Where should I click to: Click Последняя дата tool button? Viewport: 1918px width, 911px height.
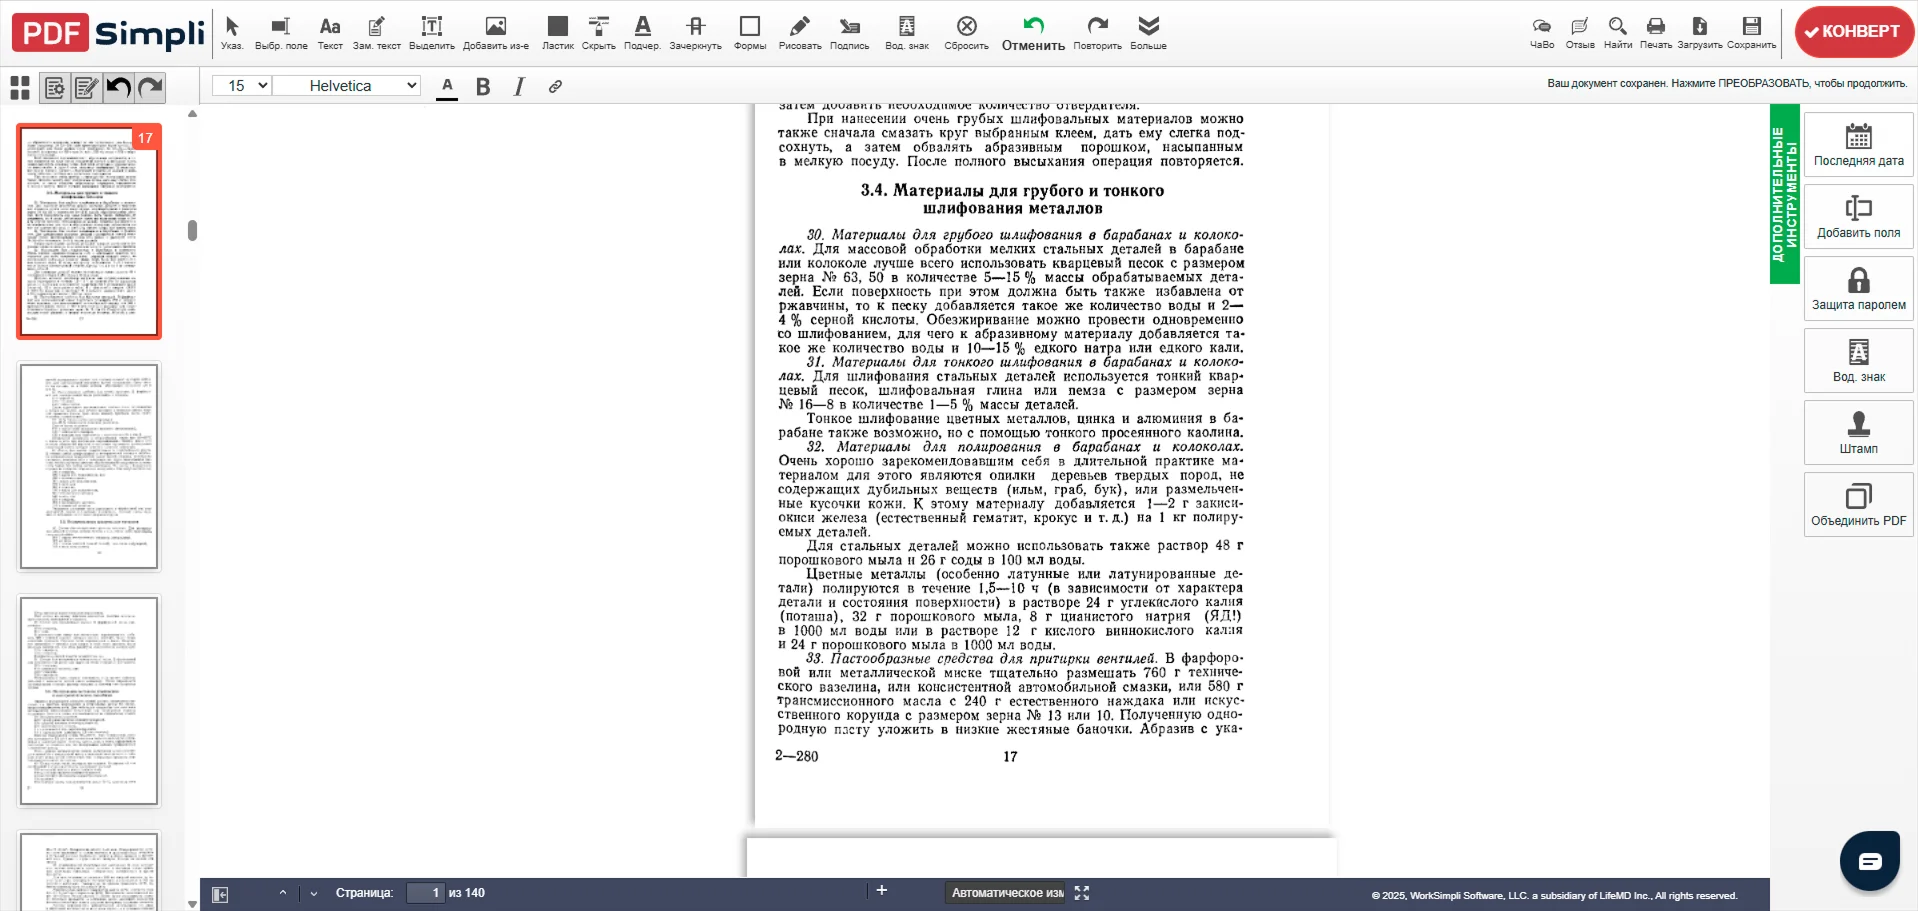(x=1859, y=145)
